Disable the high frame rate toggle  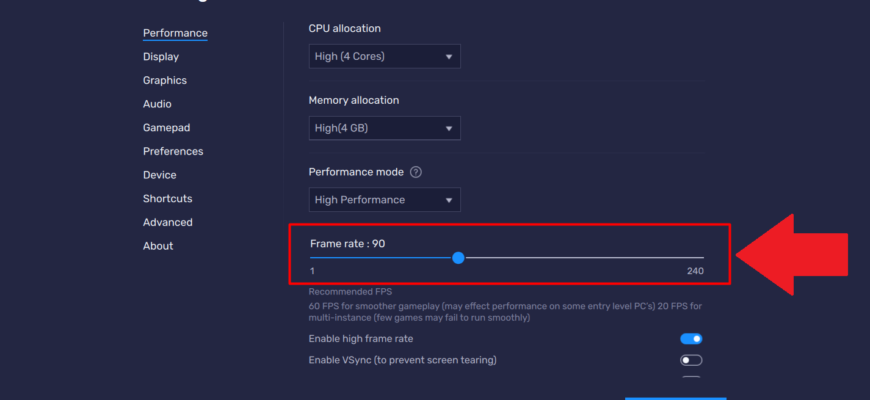click(x=691, y=339)
